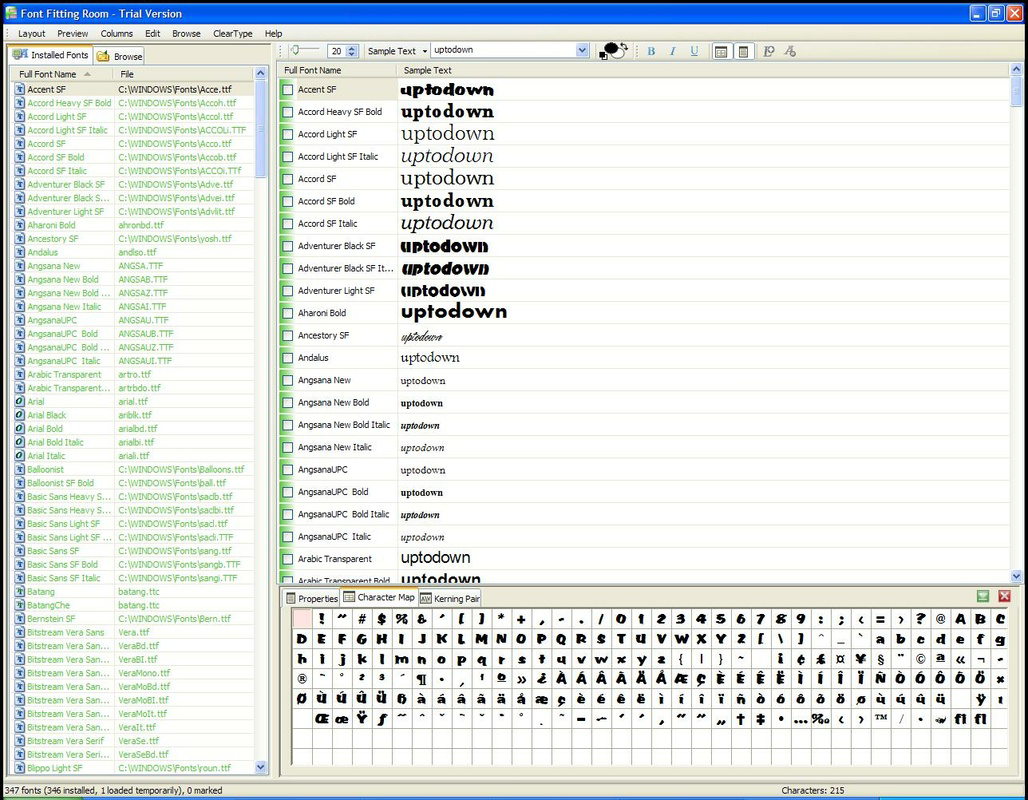Open the Properties tab in bottom panel
Screen dimensions: 1028x800
pyautogui.click(x=312, y=598)
